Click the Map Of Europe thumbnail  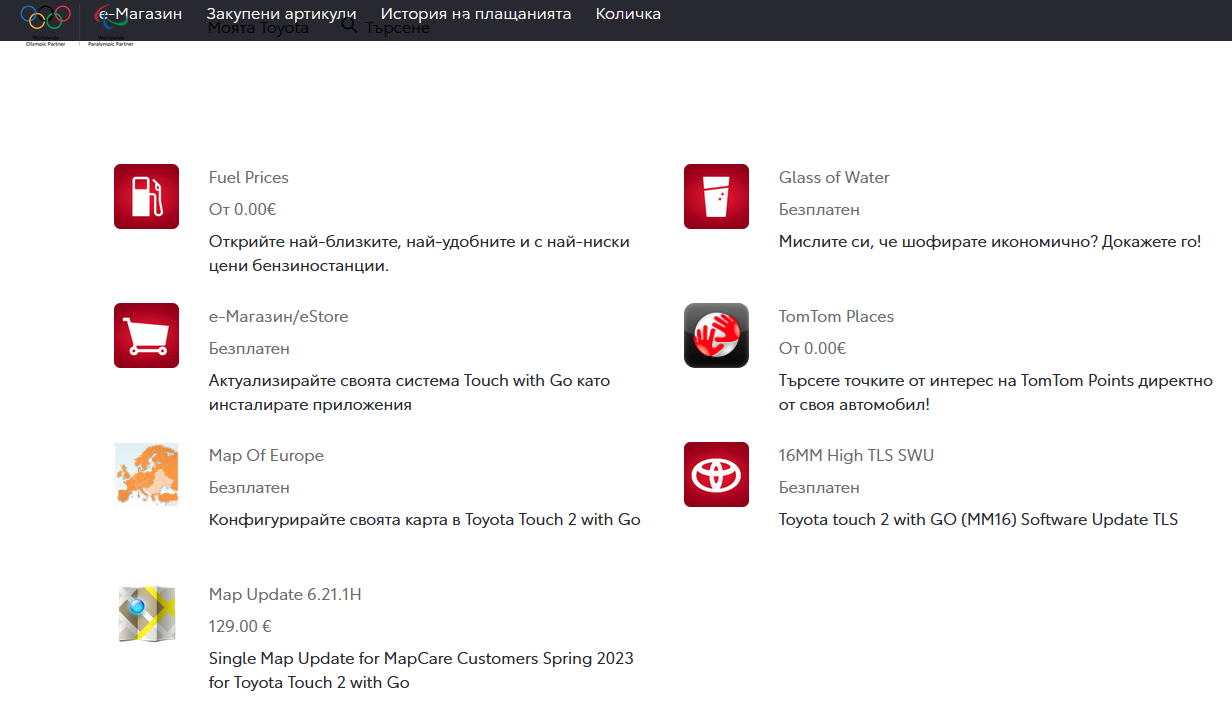(x=146, y=474)
